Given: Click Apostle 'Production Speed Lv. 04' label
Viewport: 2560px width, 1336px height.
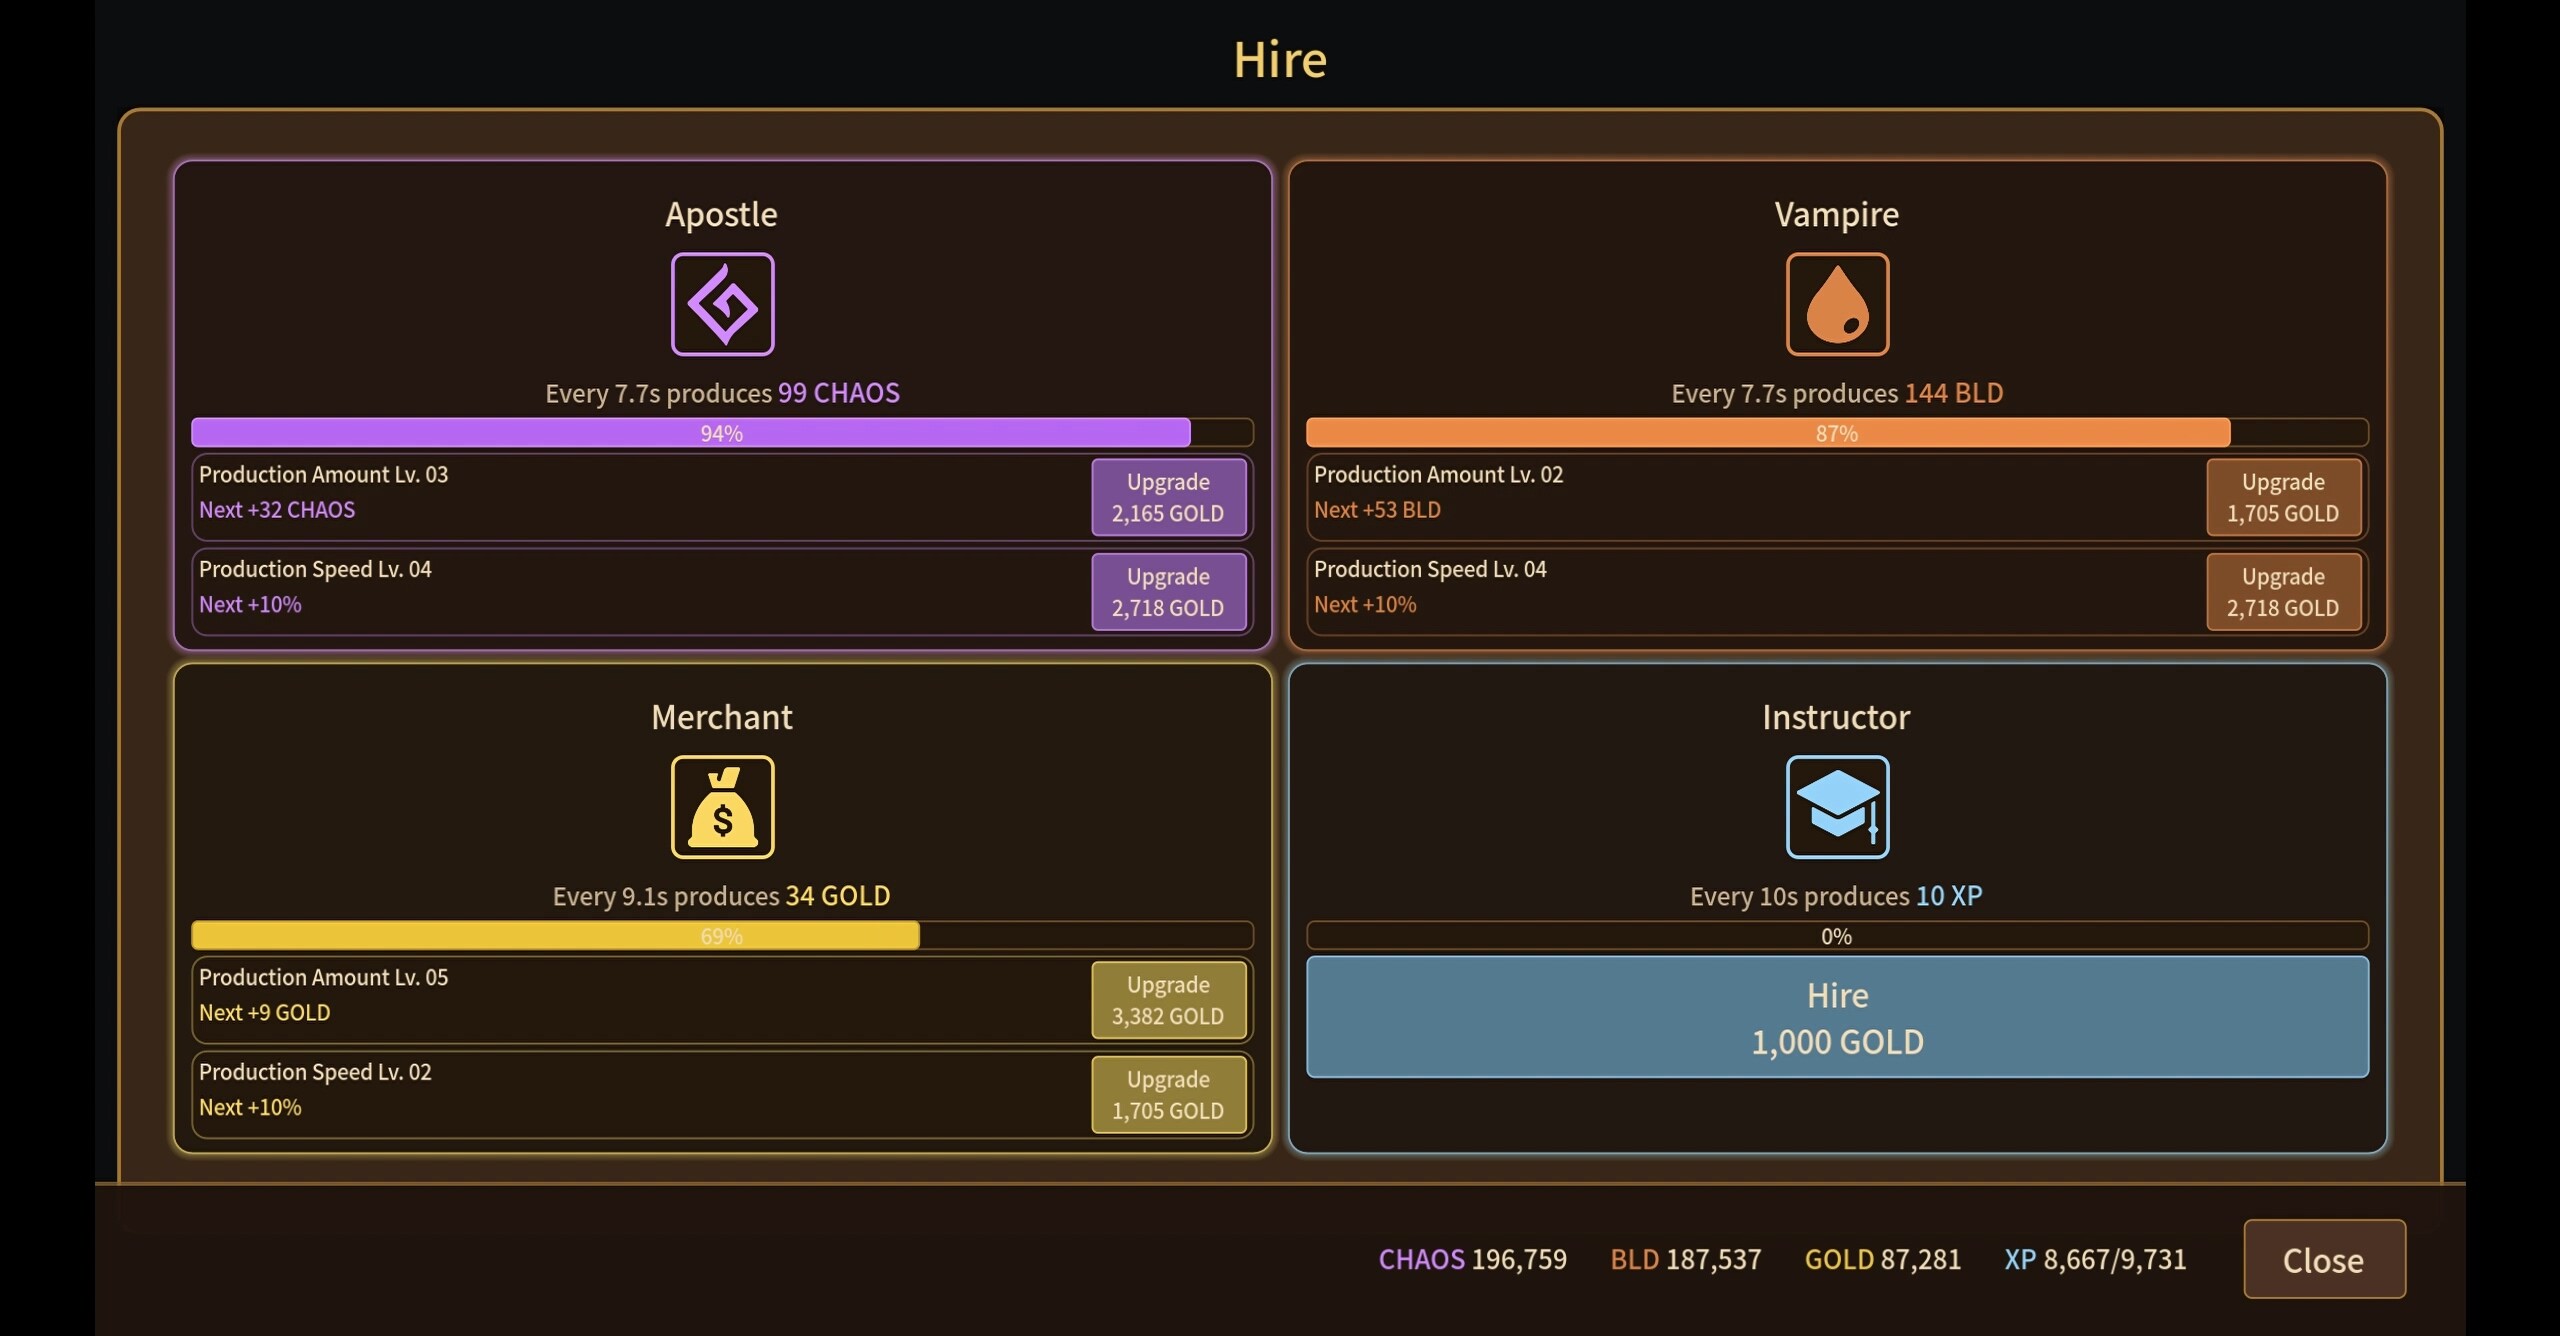Looking at the screenshot, I should point(315,570).
